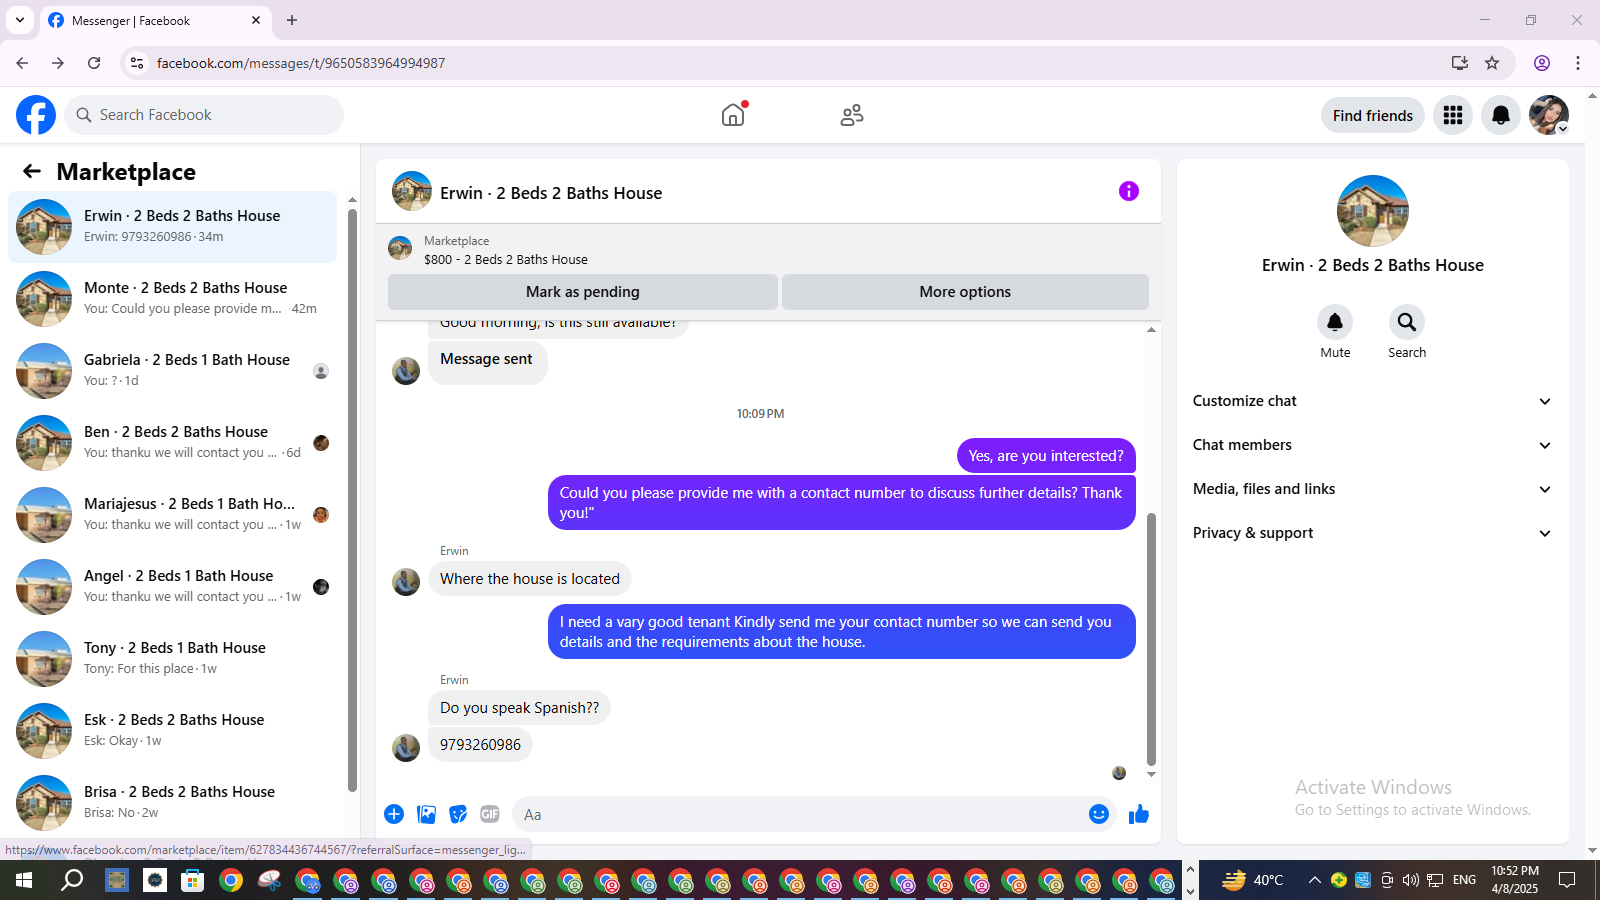Screen dimensions: 1600x900
Task: Go back using Marketplace back arrow
Action: pos(32,171)
